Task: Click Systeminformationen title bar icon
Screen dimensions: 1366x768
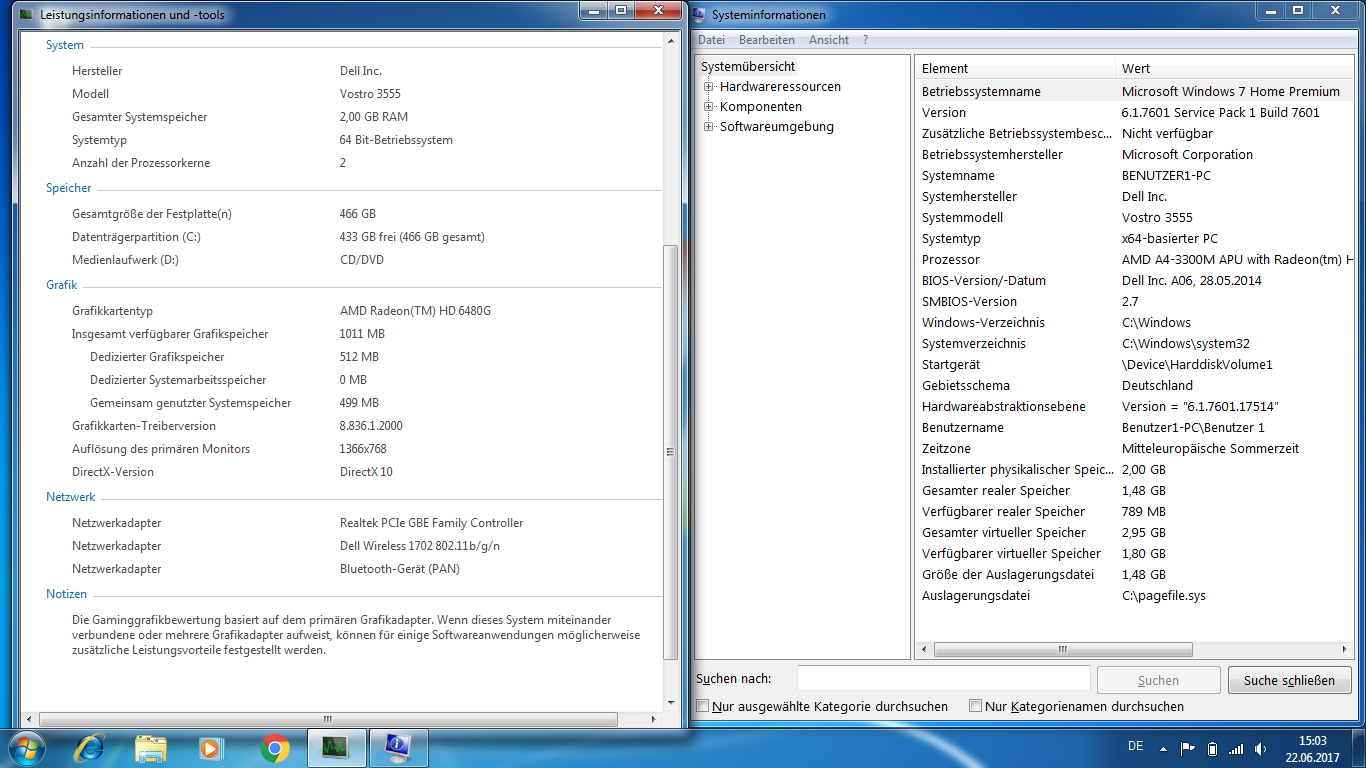Action: [x=698, y=15]
